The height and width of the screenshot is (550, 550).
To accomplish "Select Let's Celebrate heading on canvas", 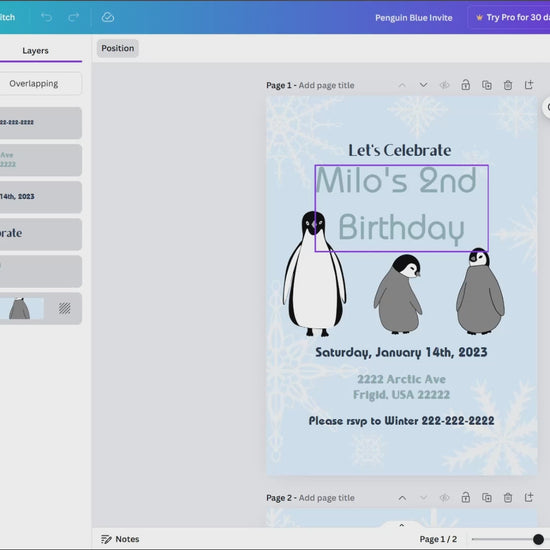I will (x=400, y=150).
